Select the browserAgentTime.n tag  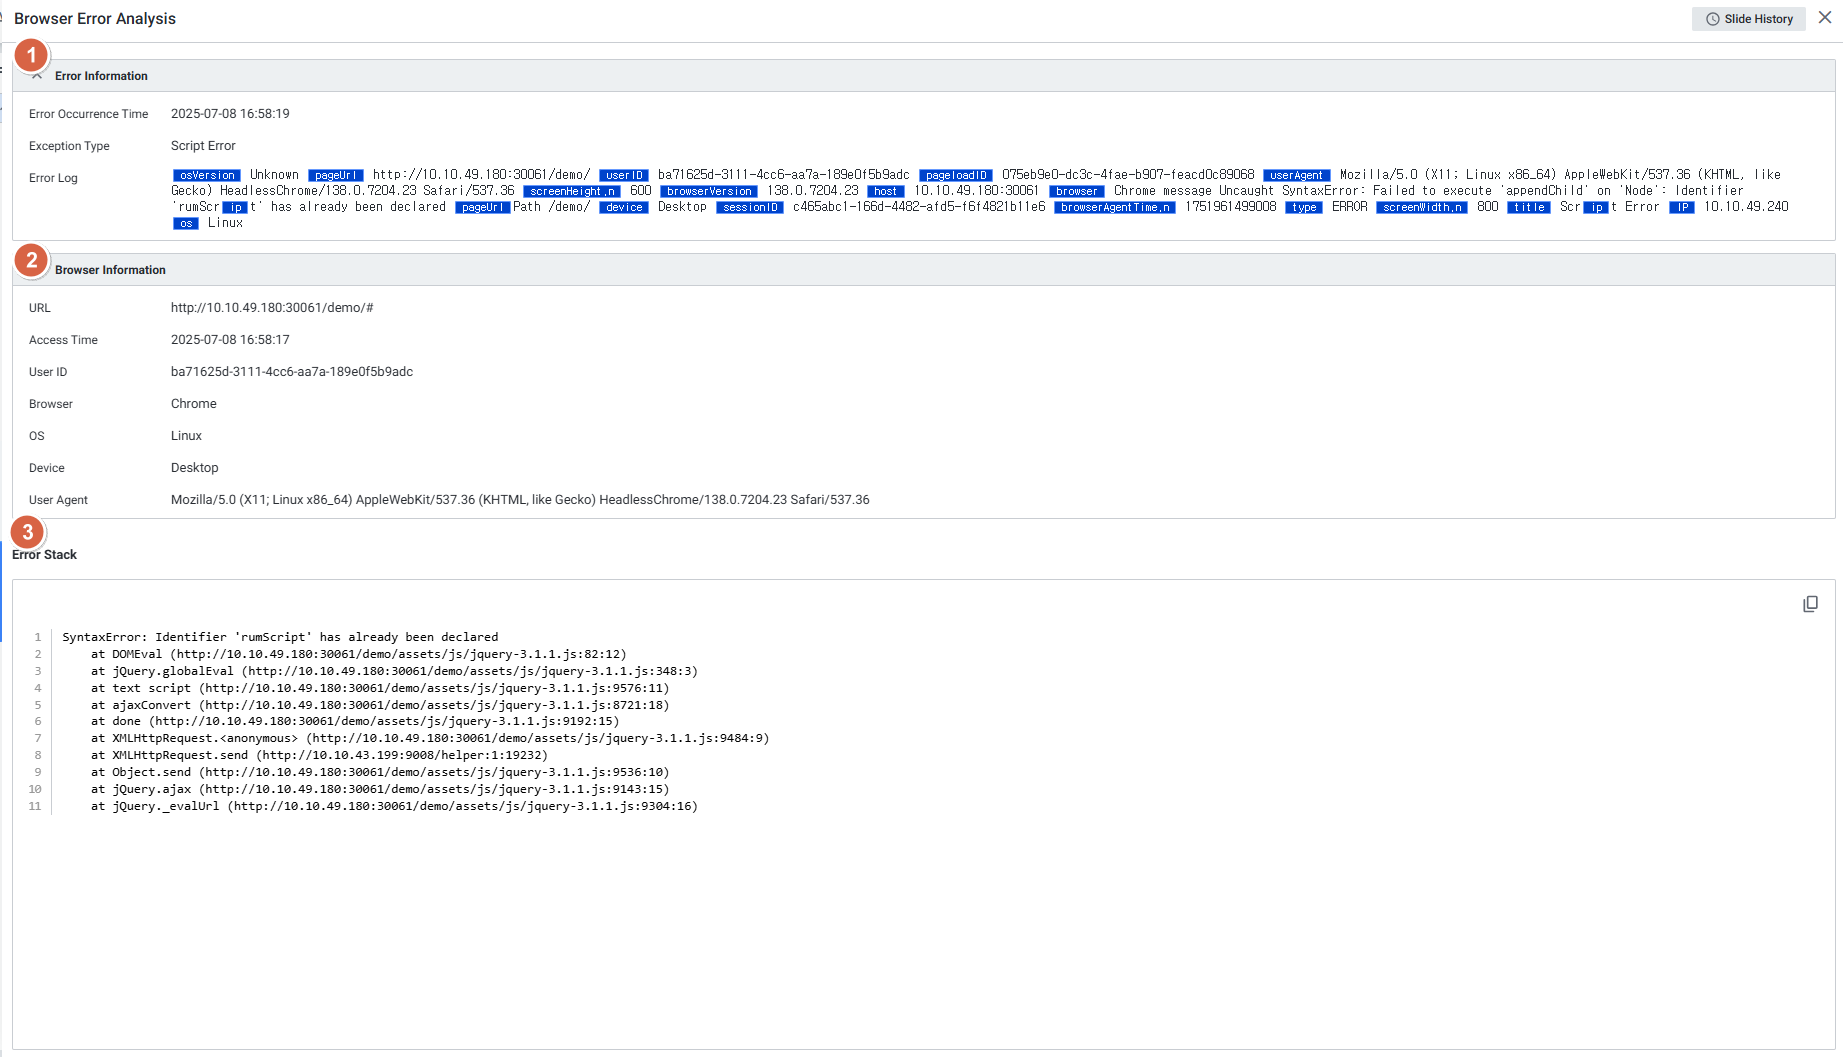[1115, 207]
